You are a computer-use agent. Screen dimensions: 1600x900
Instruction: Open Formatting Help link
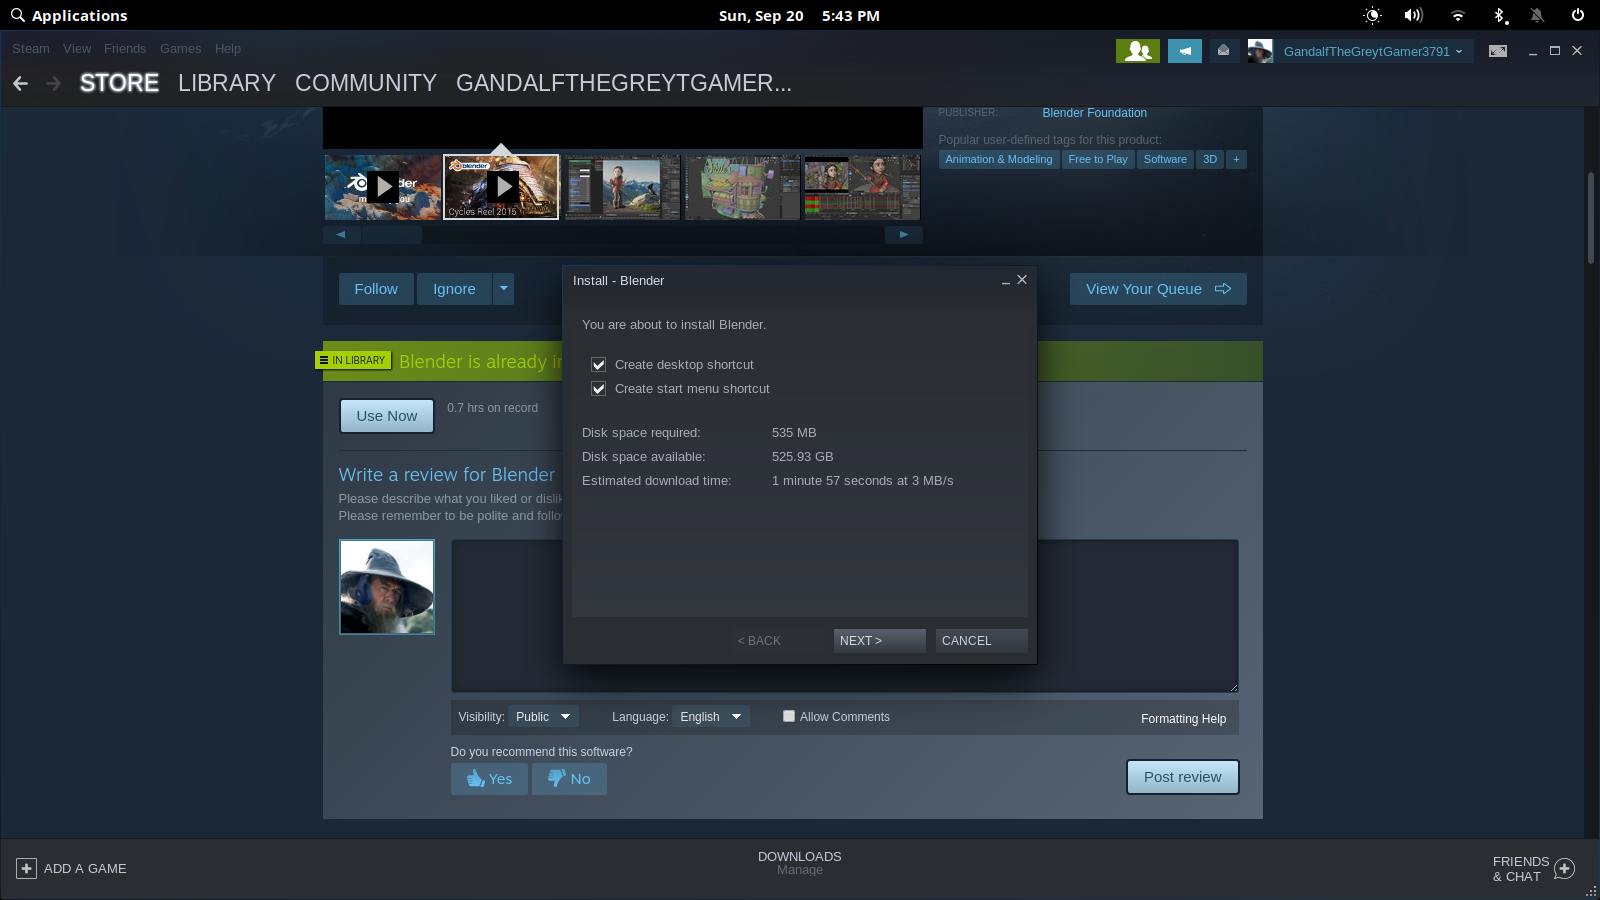coord(1184,719)
